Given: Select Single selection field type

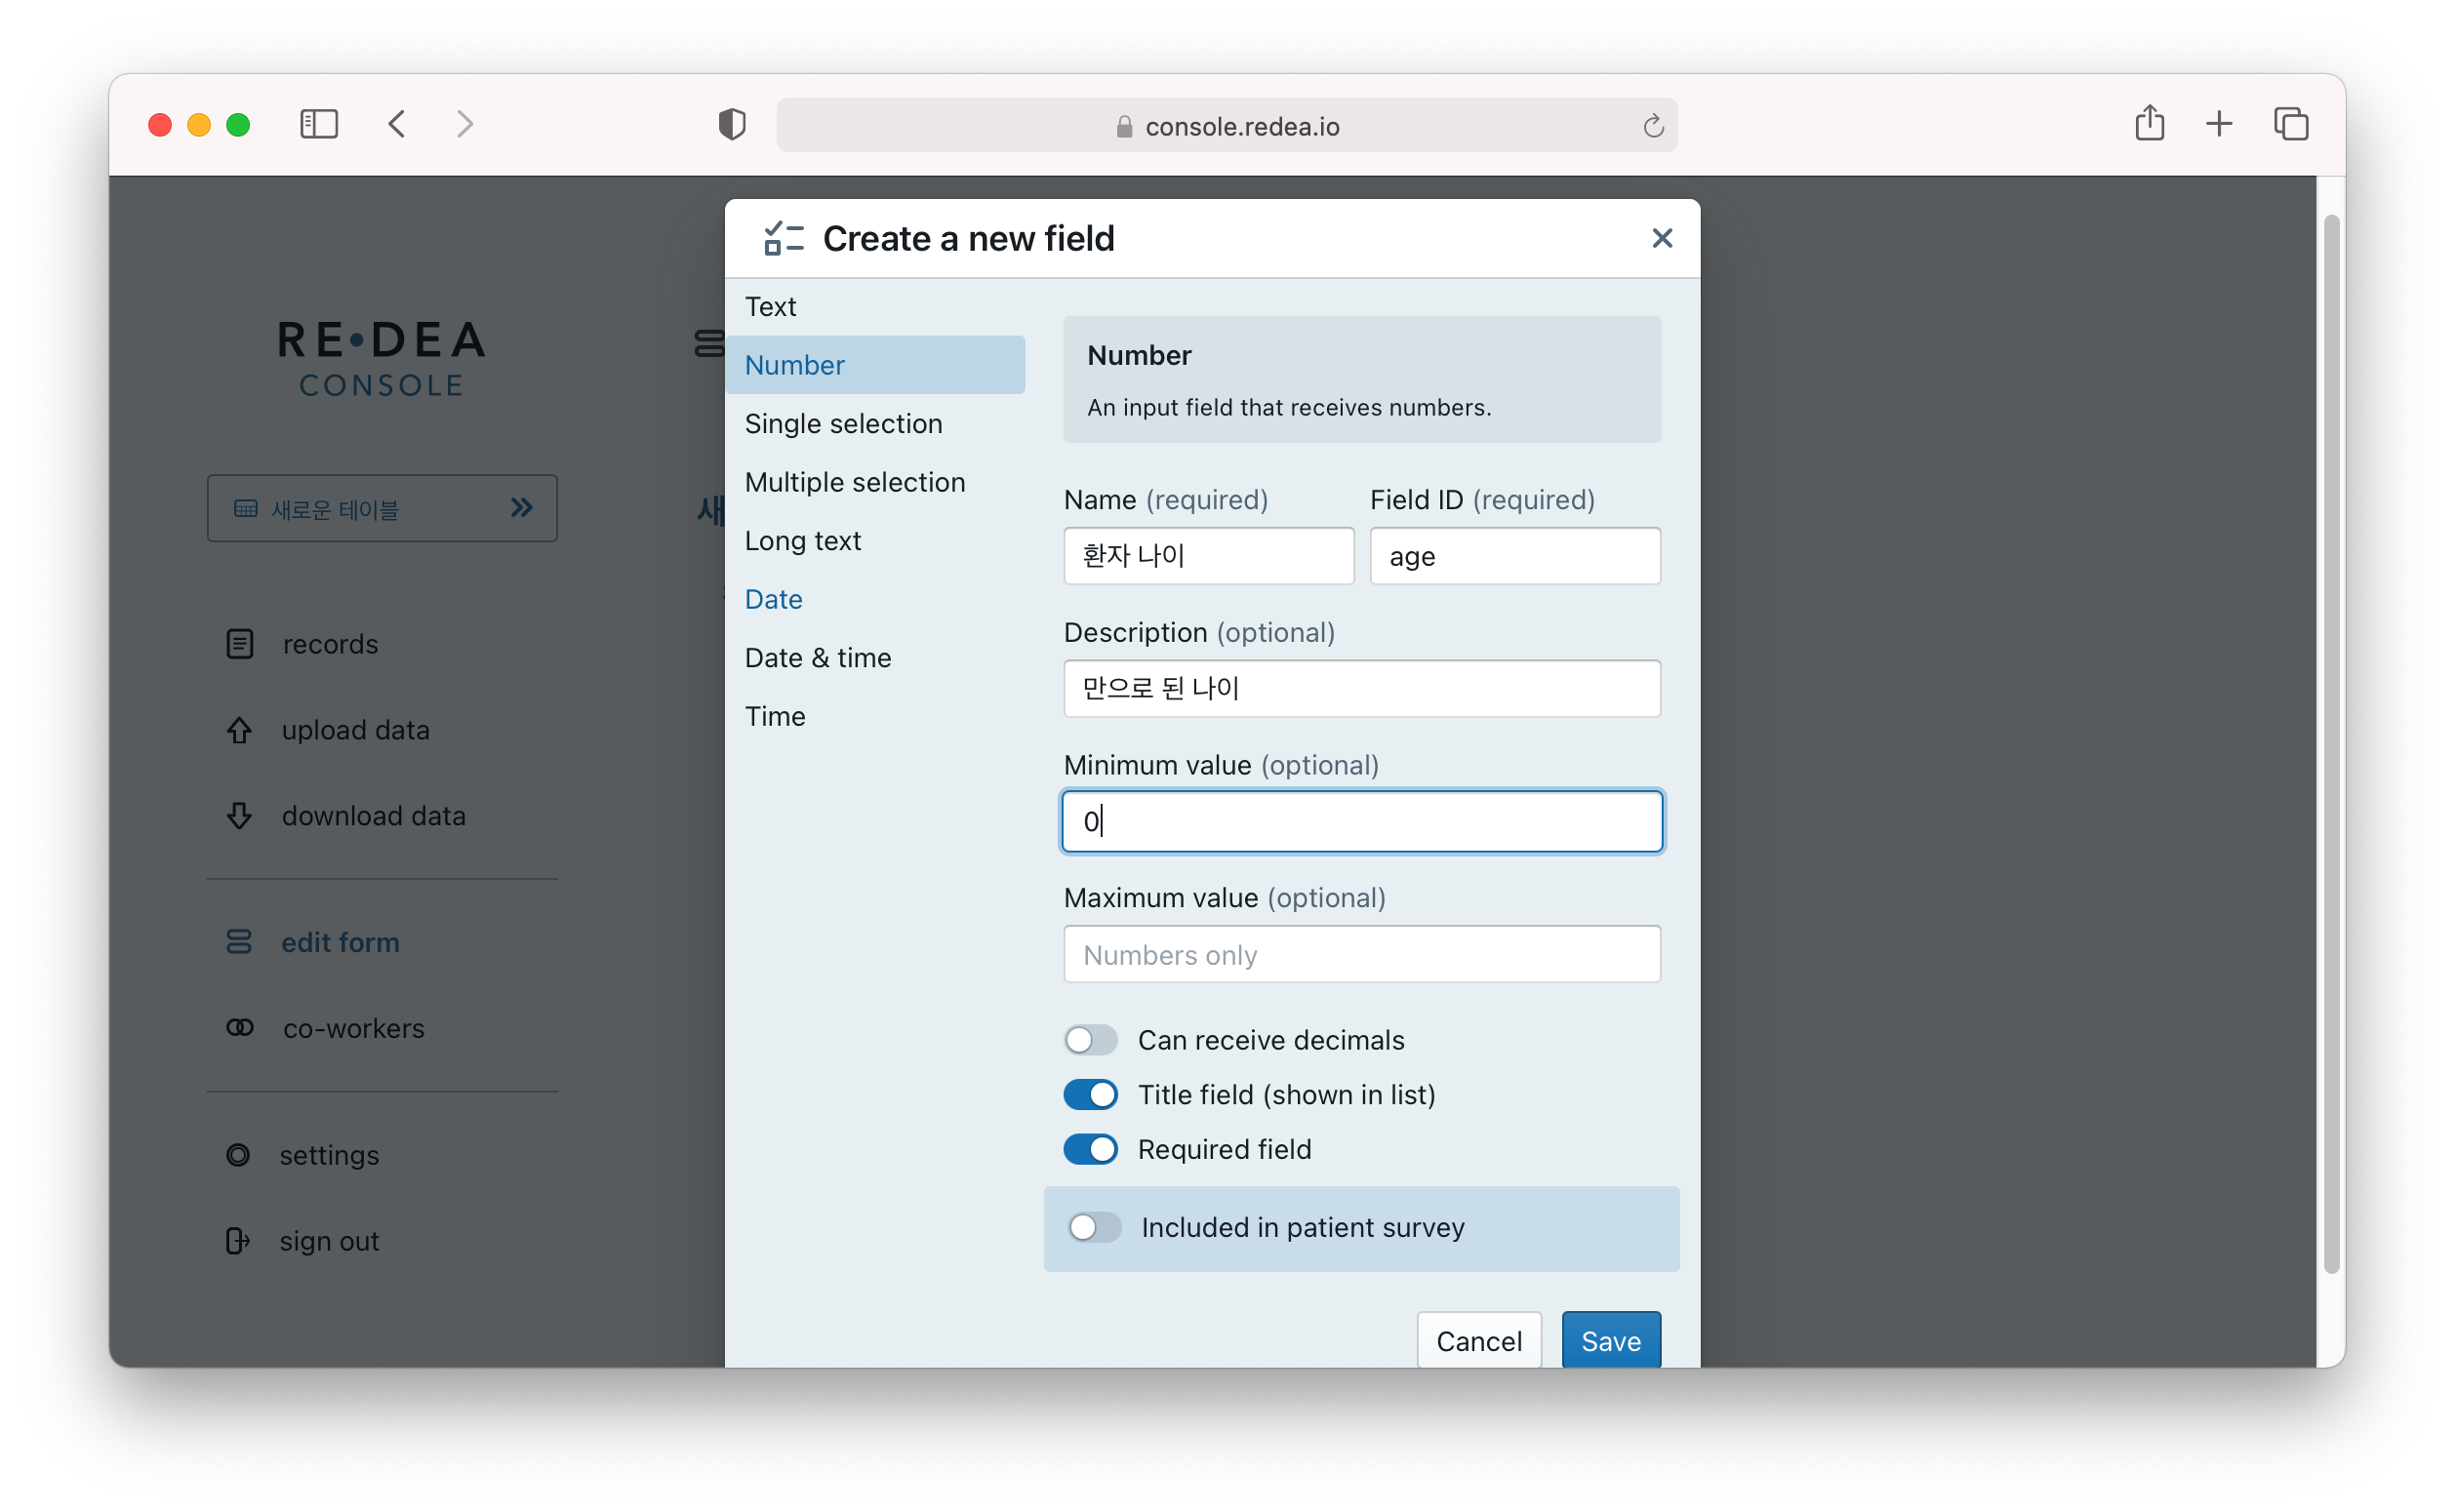Looking at the screenshot, I should 843,424.
